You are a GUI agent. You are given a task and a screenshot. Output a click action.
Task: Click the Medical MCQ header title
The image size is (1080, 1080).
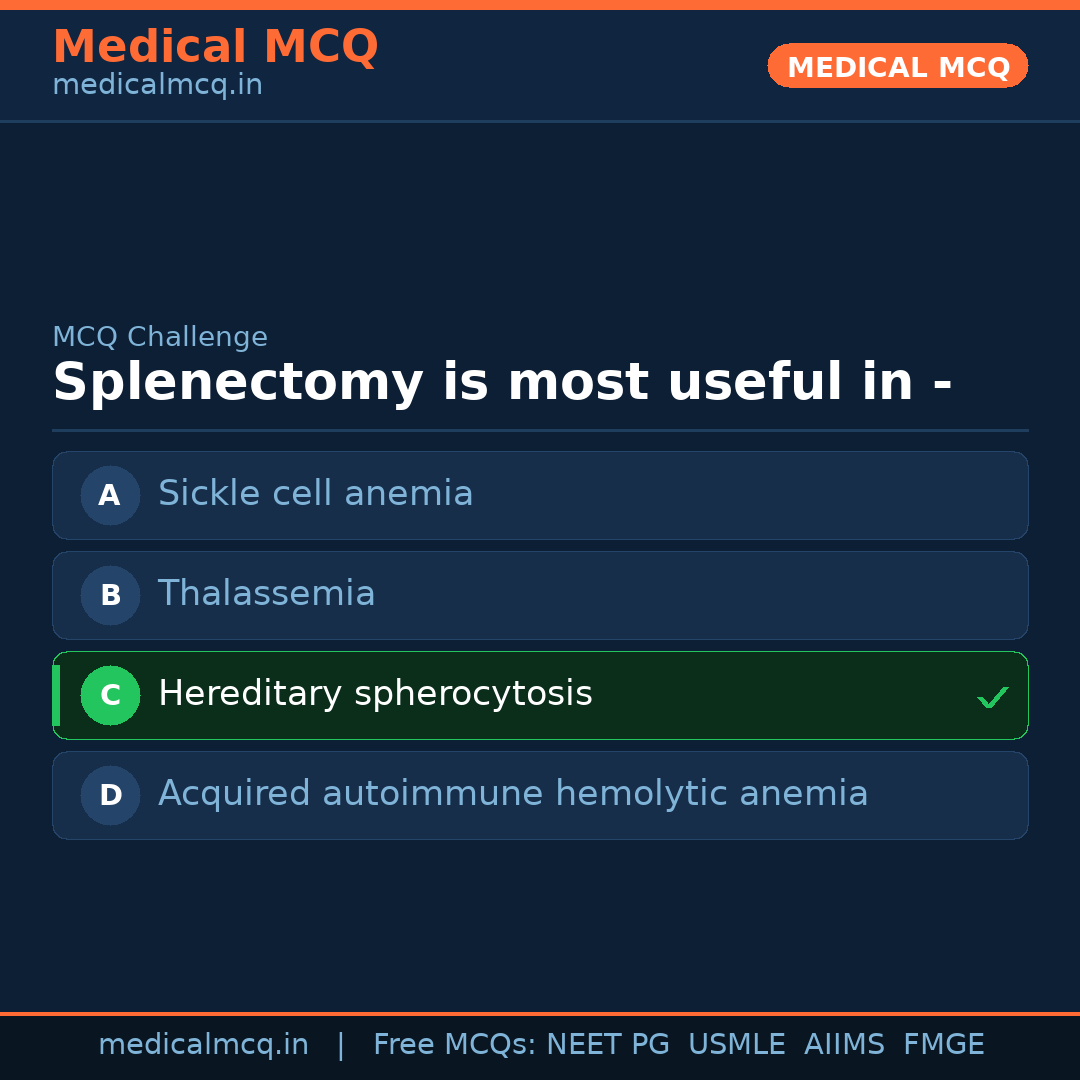pos(215,47)
